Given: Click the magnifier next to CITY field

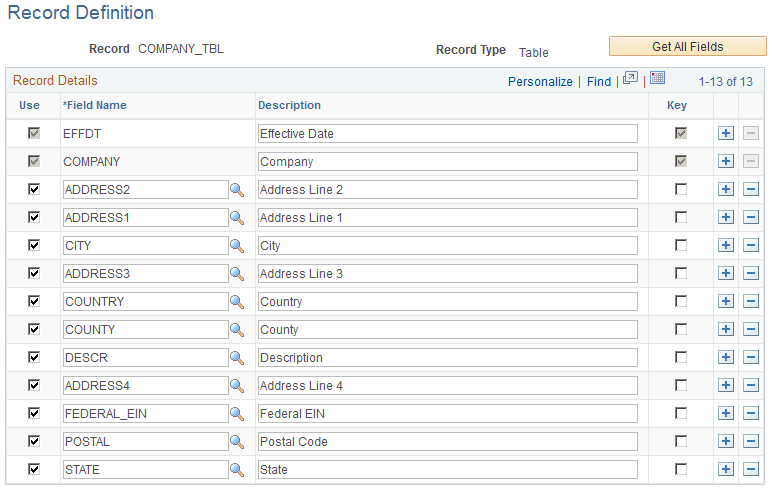Looking at the screenshot, I should pos(237,246).
